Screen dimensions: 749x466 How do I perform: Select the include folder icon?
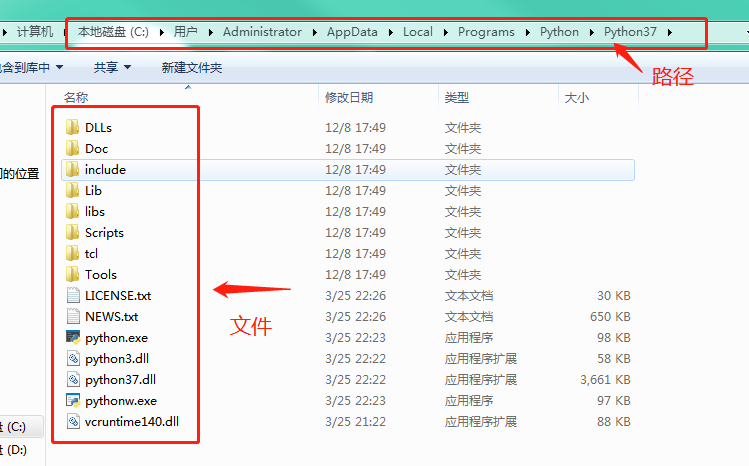[73, 169]
